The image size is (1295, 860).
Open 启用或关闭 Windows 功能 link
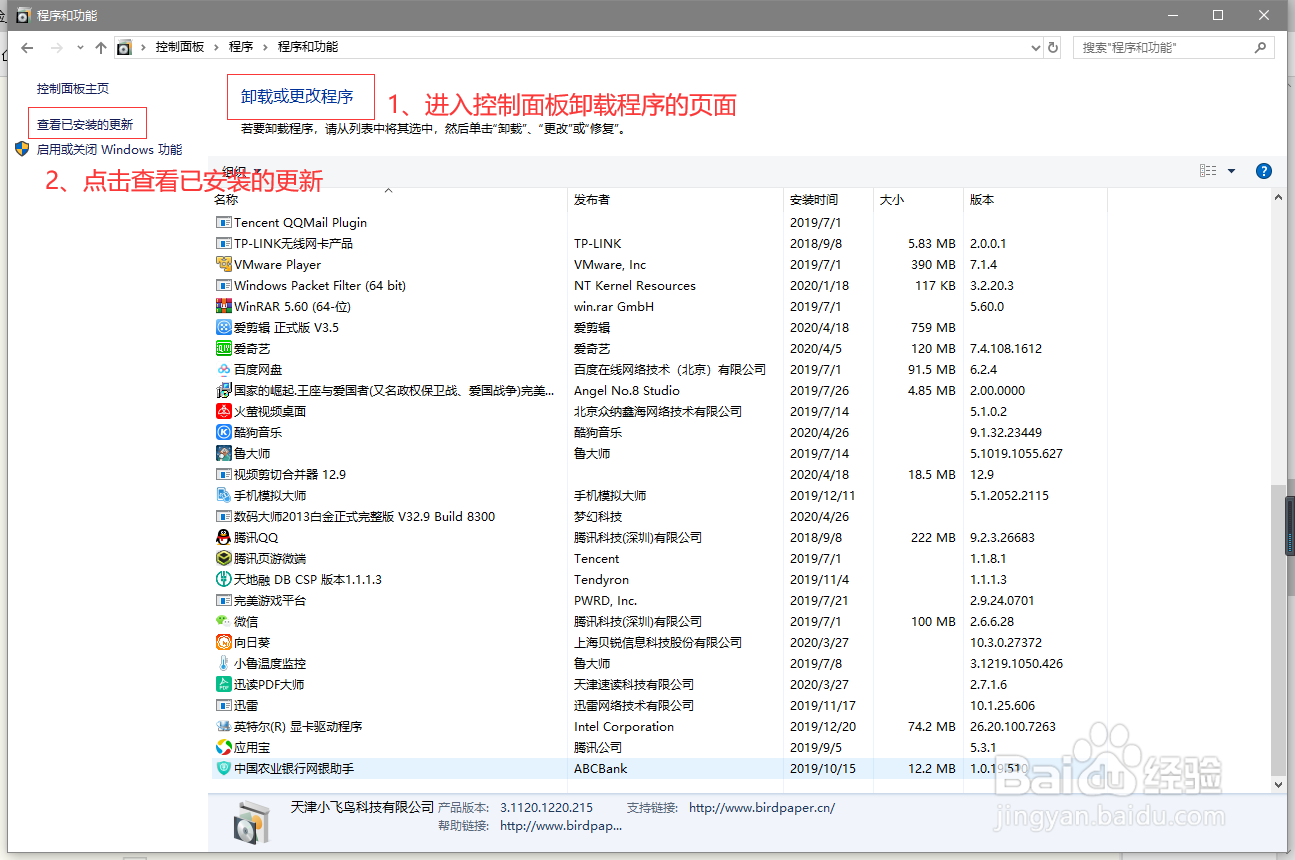pos(109,150)
